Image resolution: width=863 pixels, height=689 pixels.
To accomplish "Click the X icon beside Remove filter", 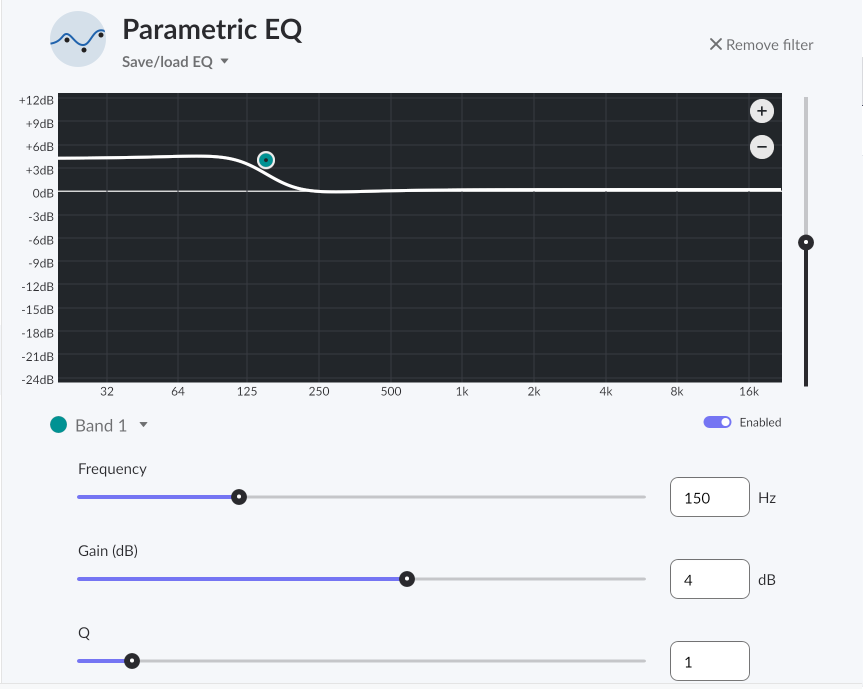I will pos(715,45).
